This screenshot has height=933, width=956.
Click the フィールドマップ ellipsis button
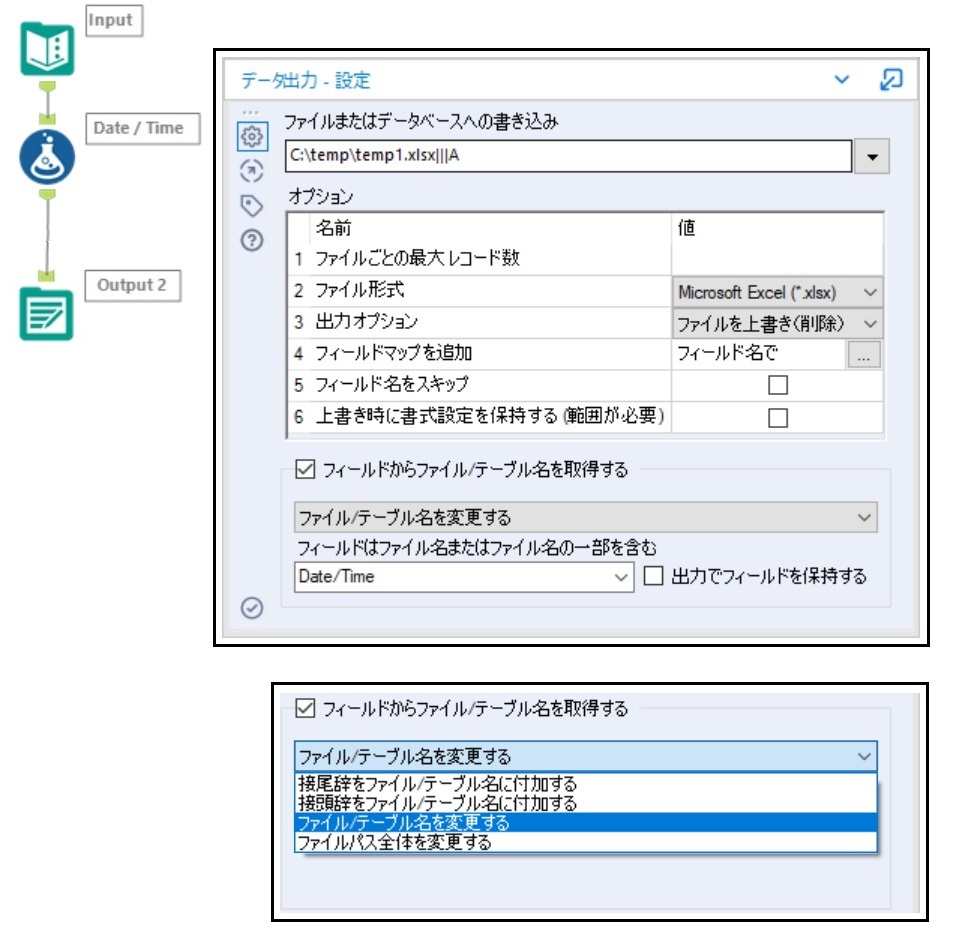863,354
